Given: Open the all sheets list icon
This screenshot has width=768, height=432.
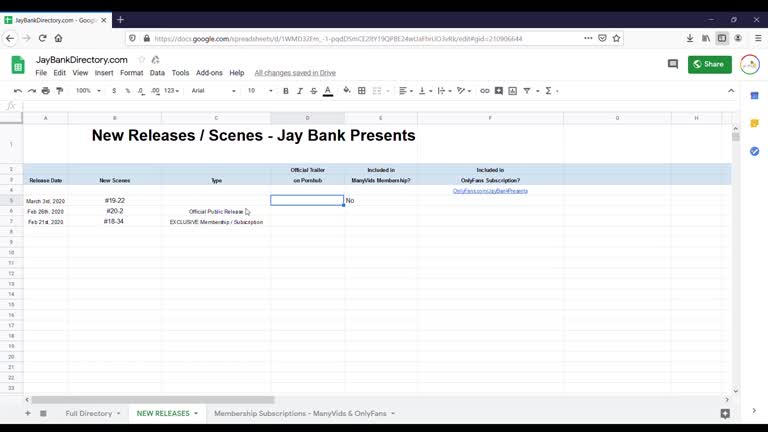Looking at the screenshot, I should pos(43,413).
